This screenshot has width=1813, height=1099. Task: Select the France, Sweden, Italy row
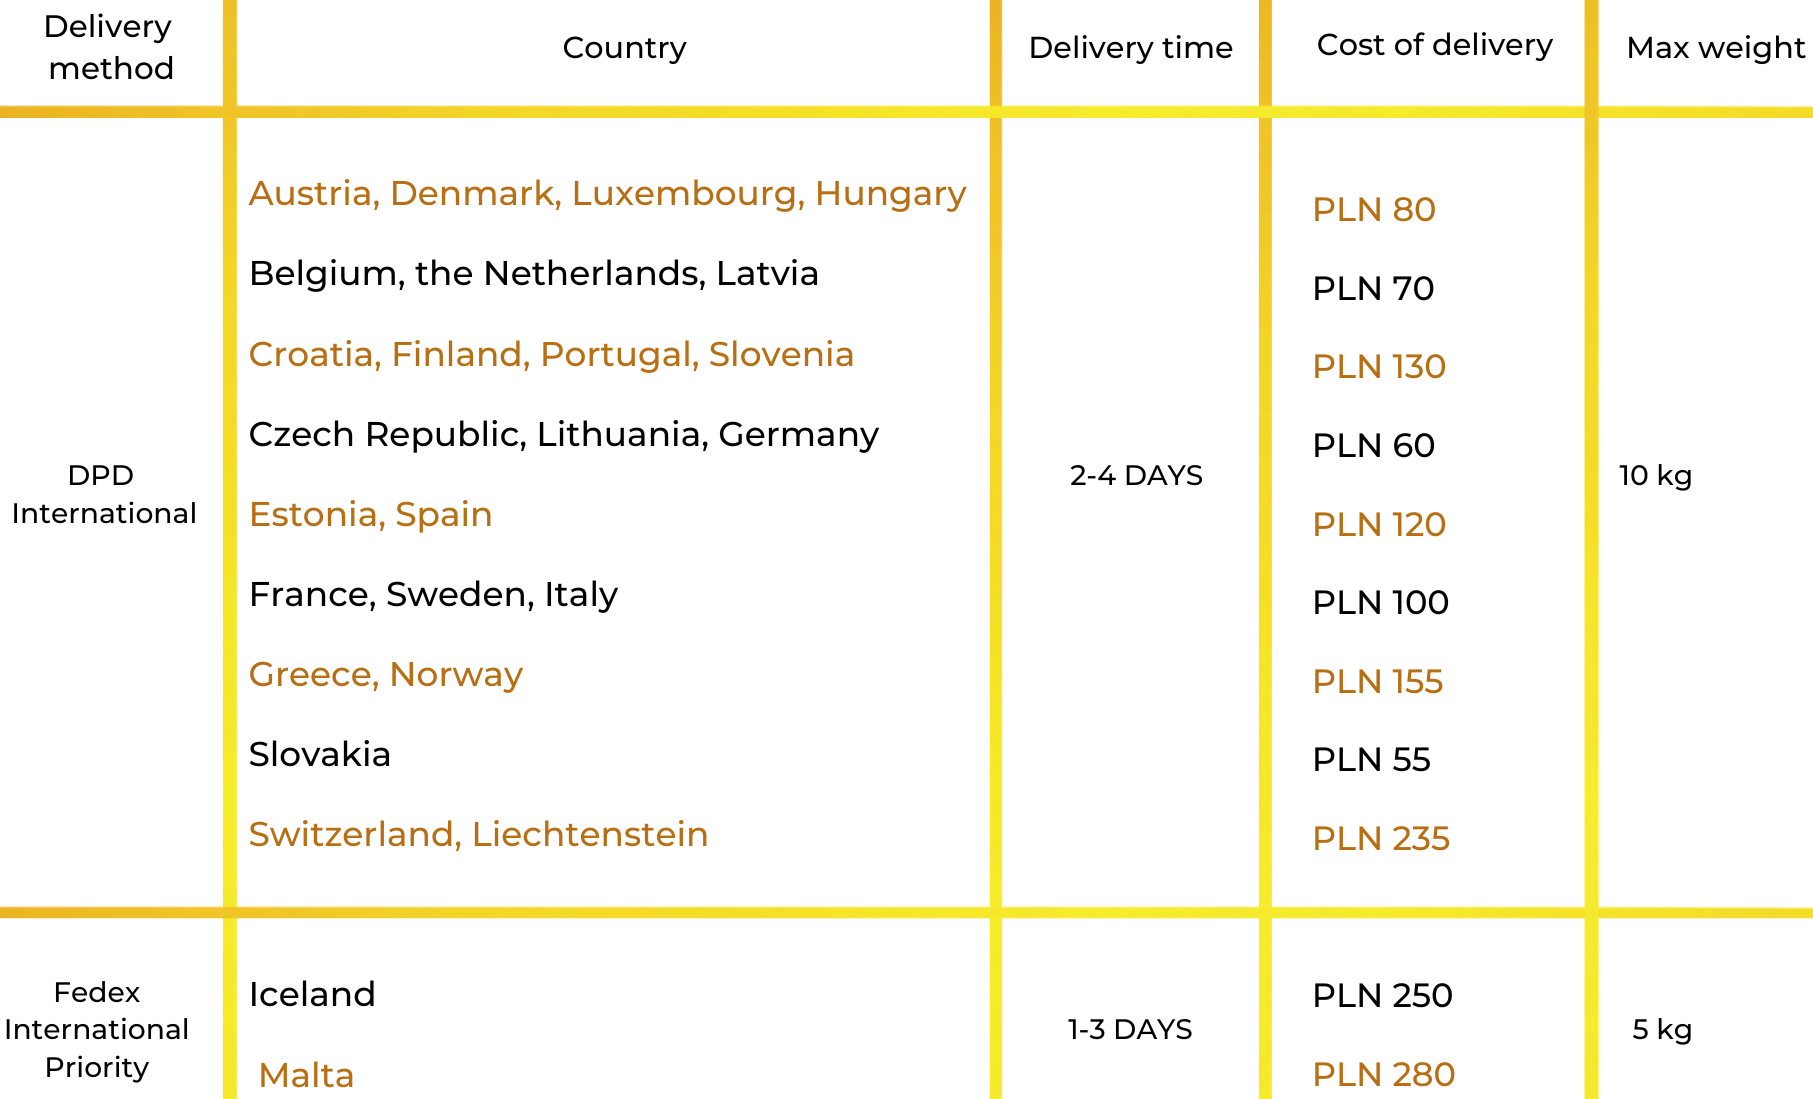(x=433, y=594)
